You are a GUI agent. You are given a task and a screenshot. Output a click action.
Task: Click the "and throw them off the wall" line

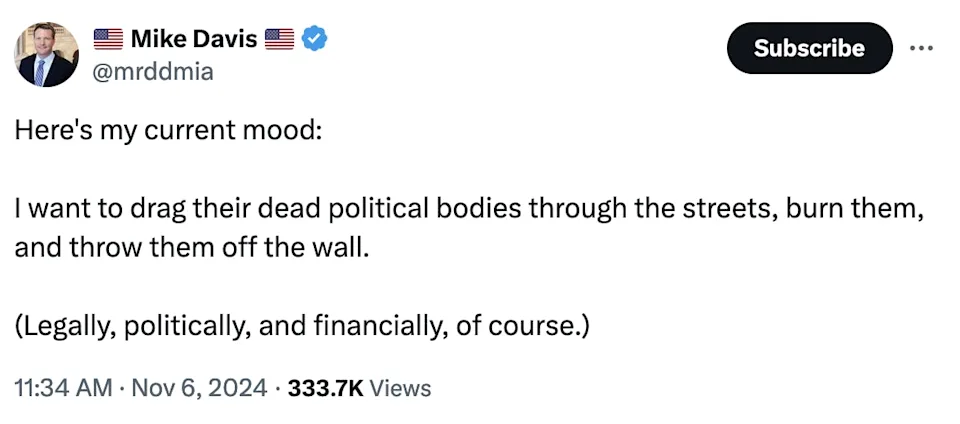pos(192,246)
